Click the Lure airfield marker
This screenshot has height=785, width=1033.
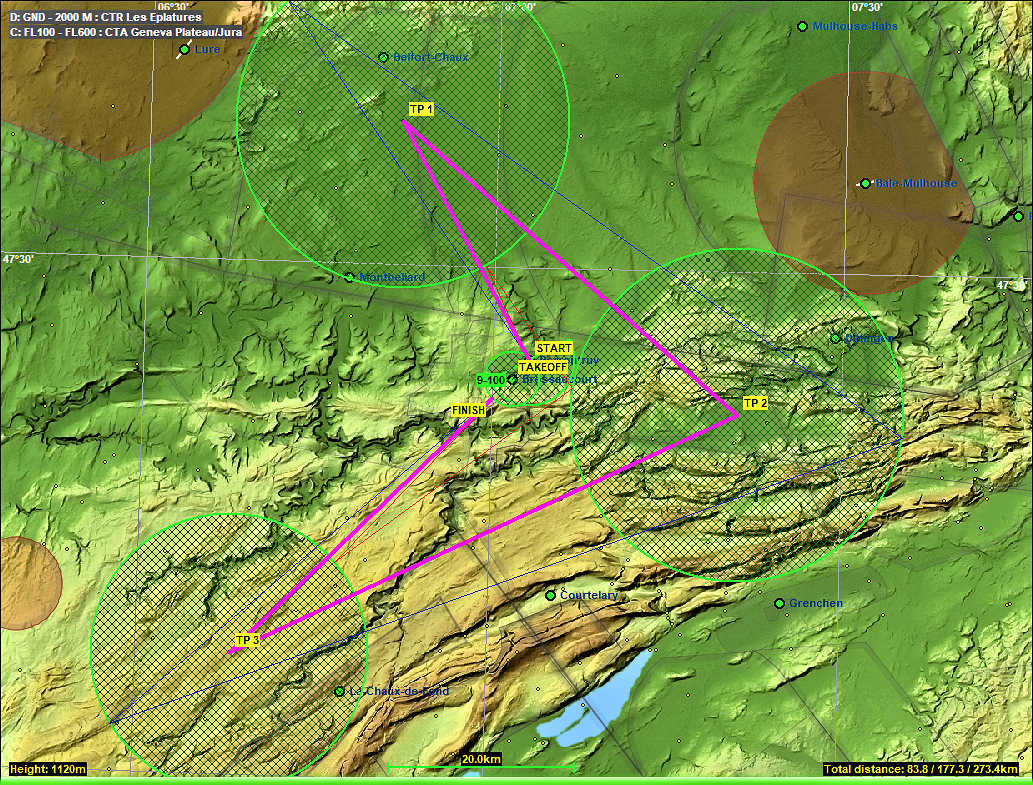click(x=184, y=49)
